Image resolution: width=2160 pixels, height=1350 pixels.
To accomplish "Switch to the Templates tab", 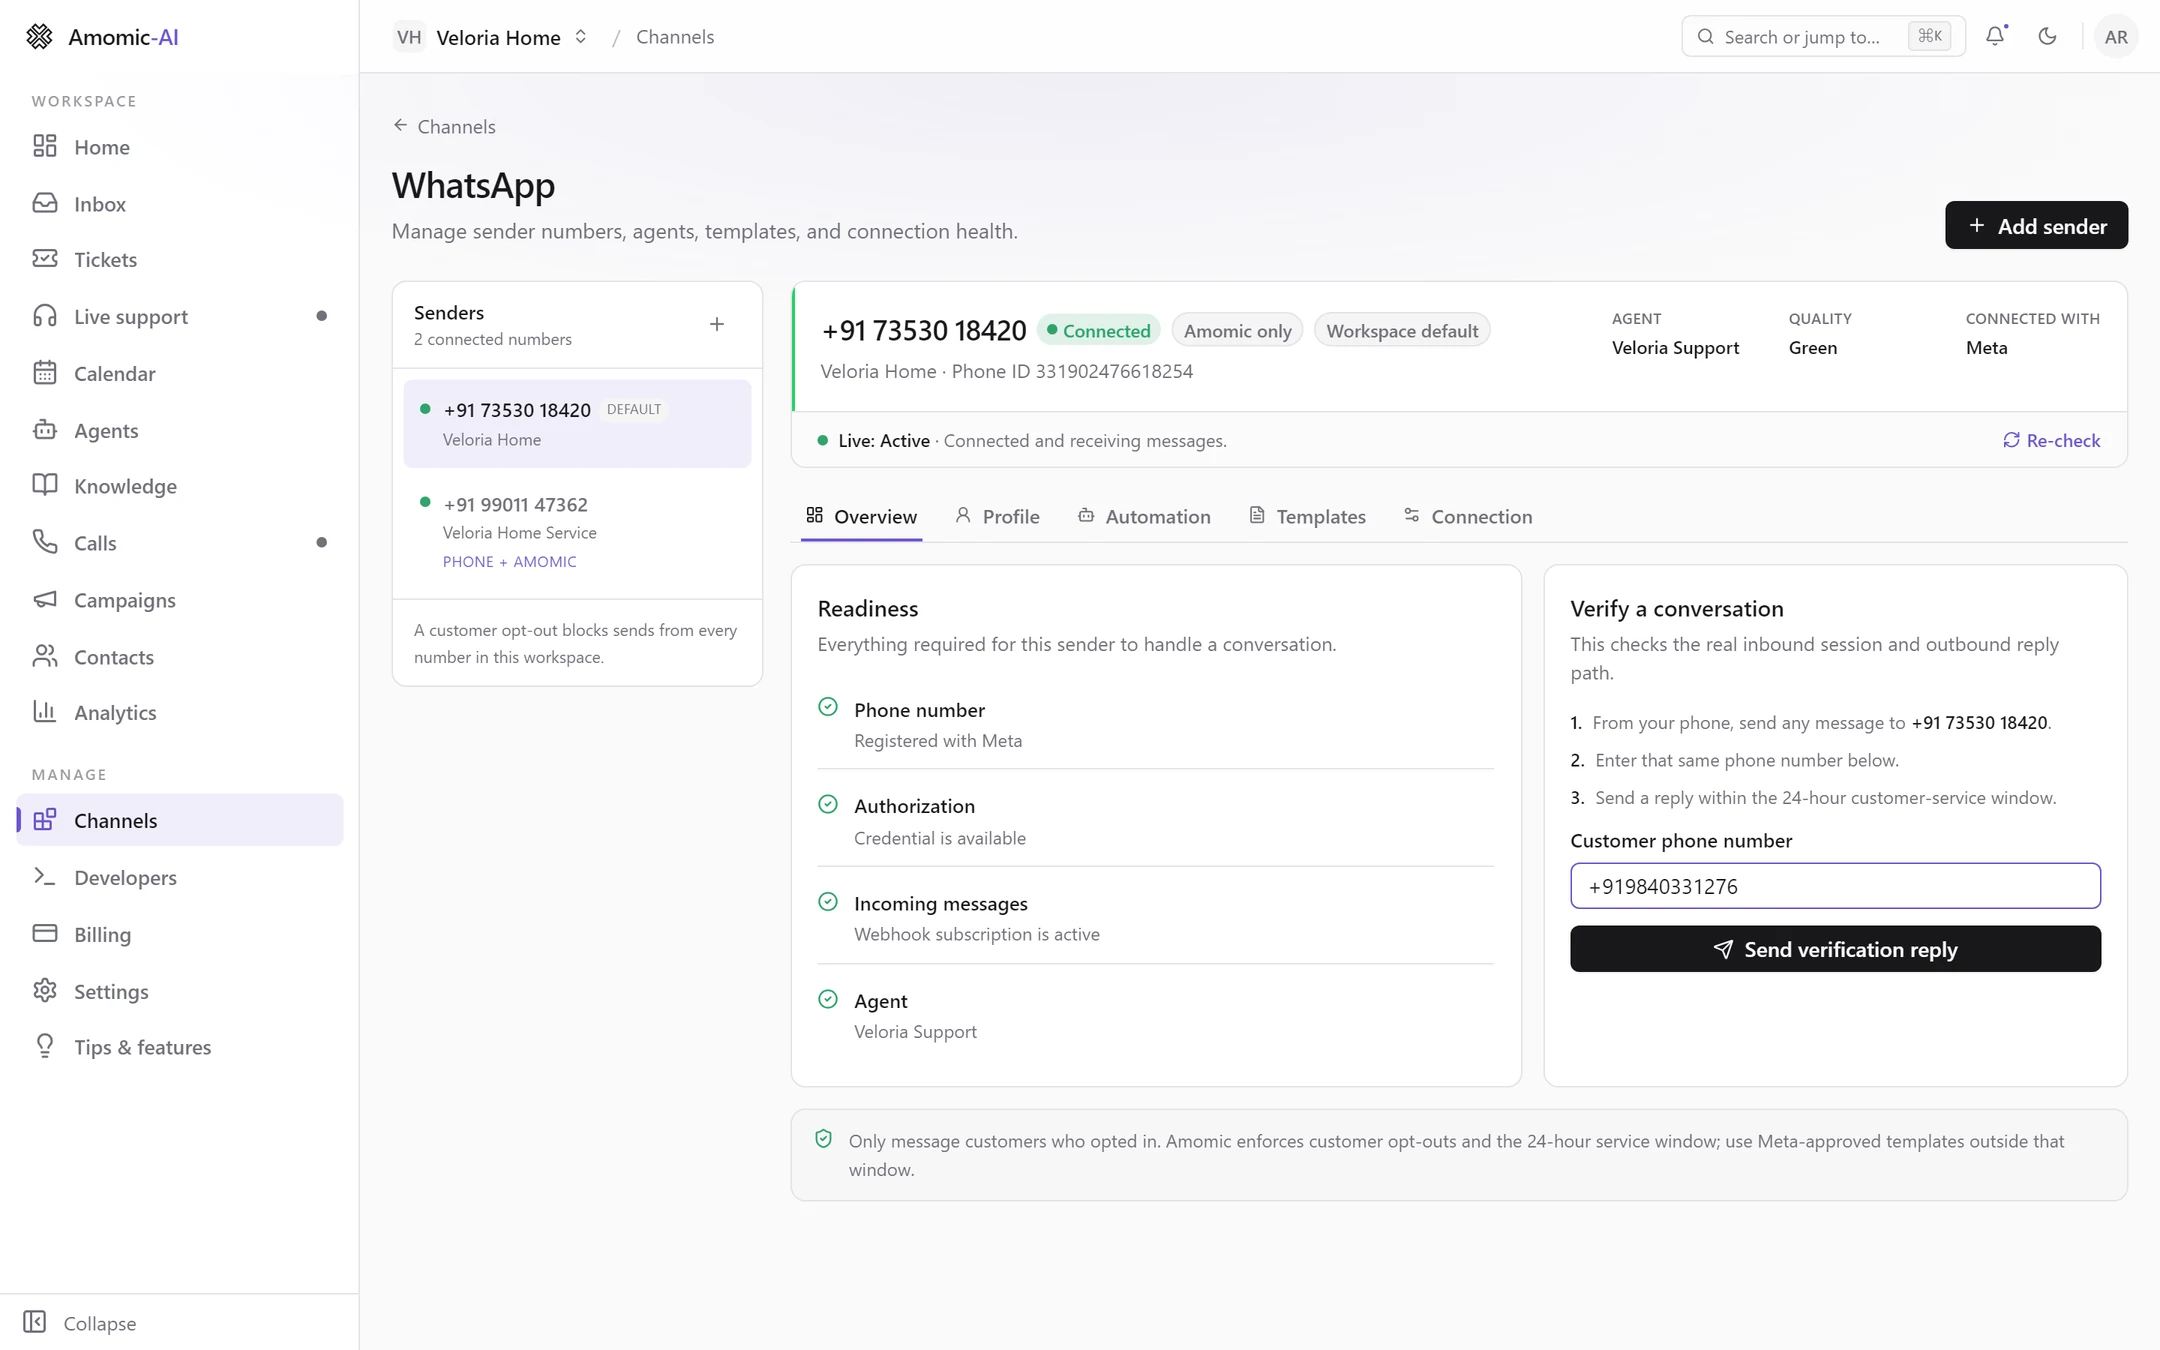I will pos(1308,516).
